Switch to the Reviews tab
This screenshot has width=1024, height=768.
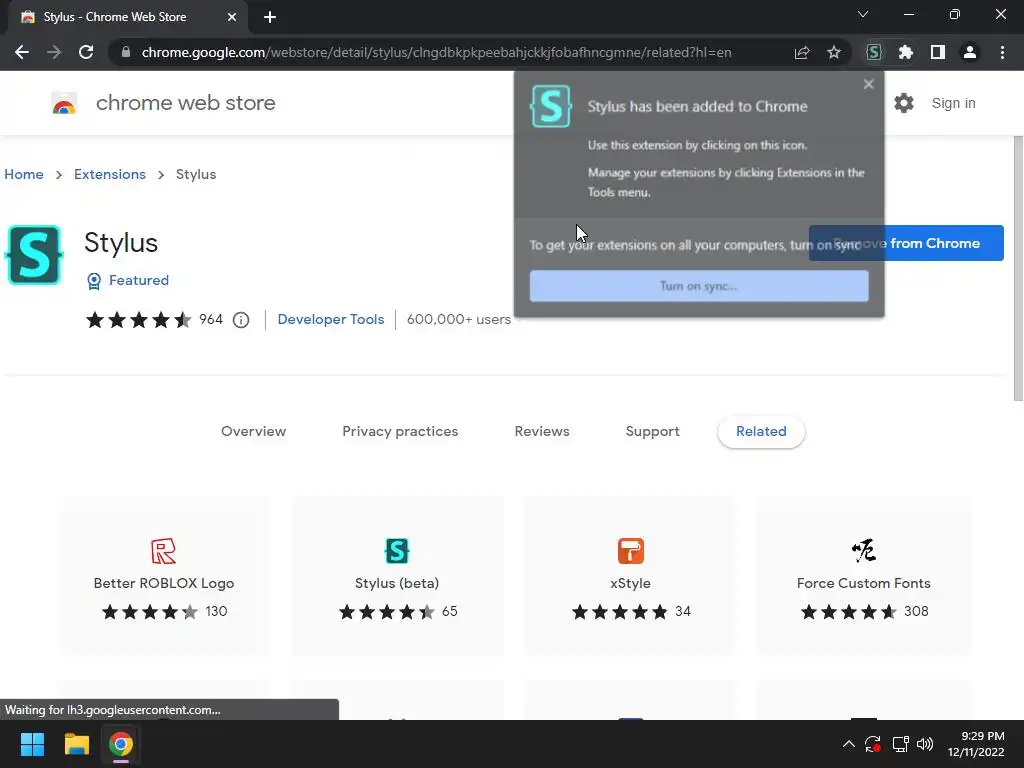pyautogui.click(x=542, y=432)
